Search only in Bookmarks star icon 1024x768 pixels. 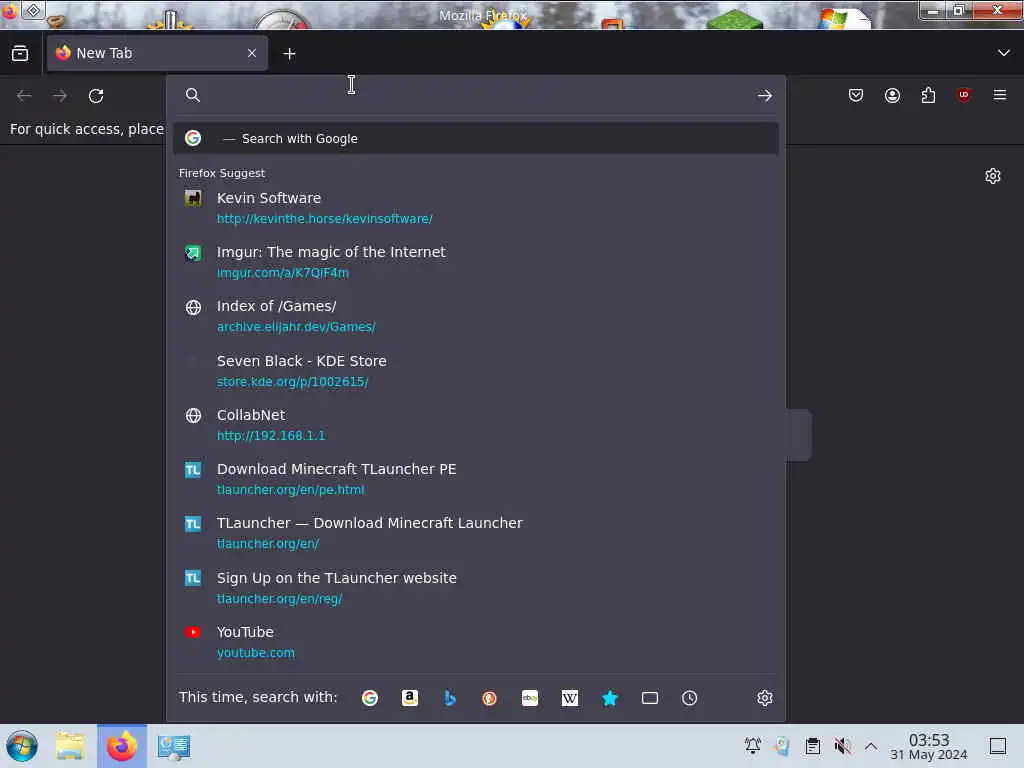[x=609, y=697]
